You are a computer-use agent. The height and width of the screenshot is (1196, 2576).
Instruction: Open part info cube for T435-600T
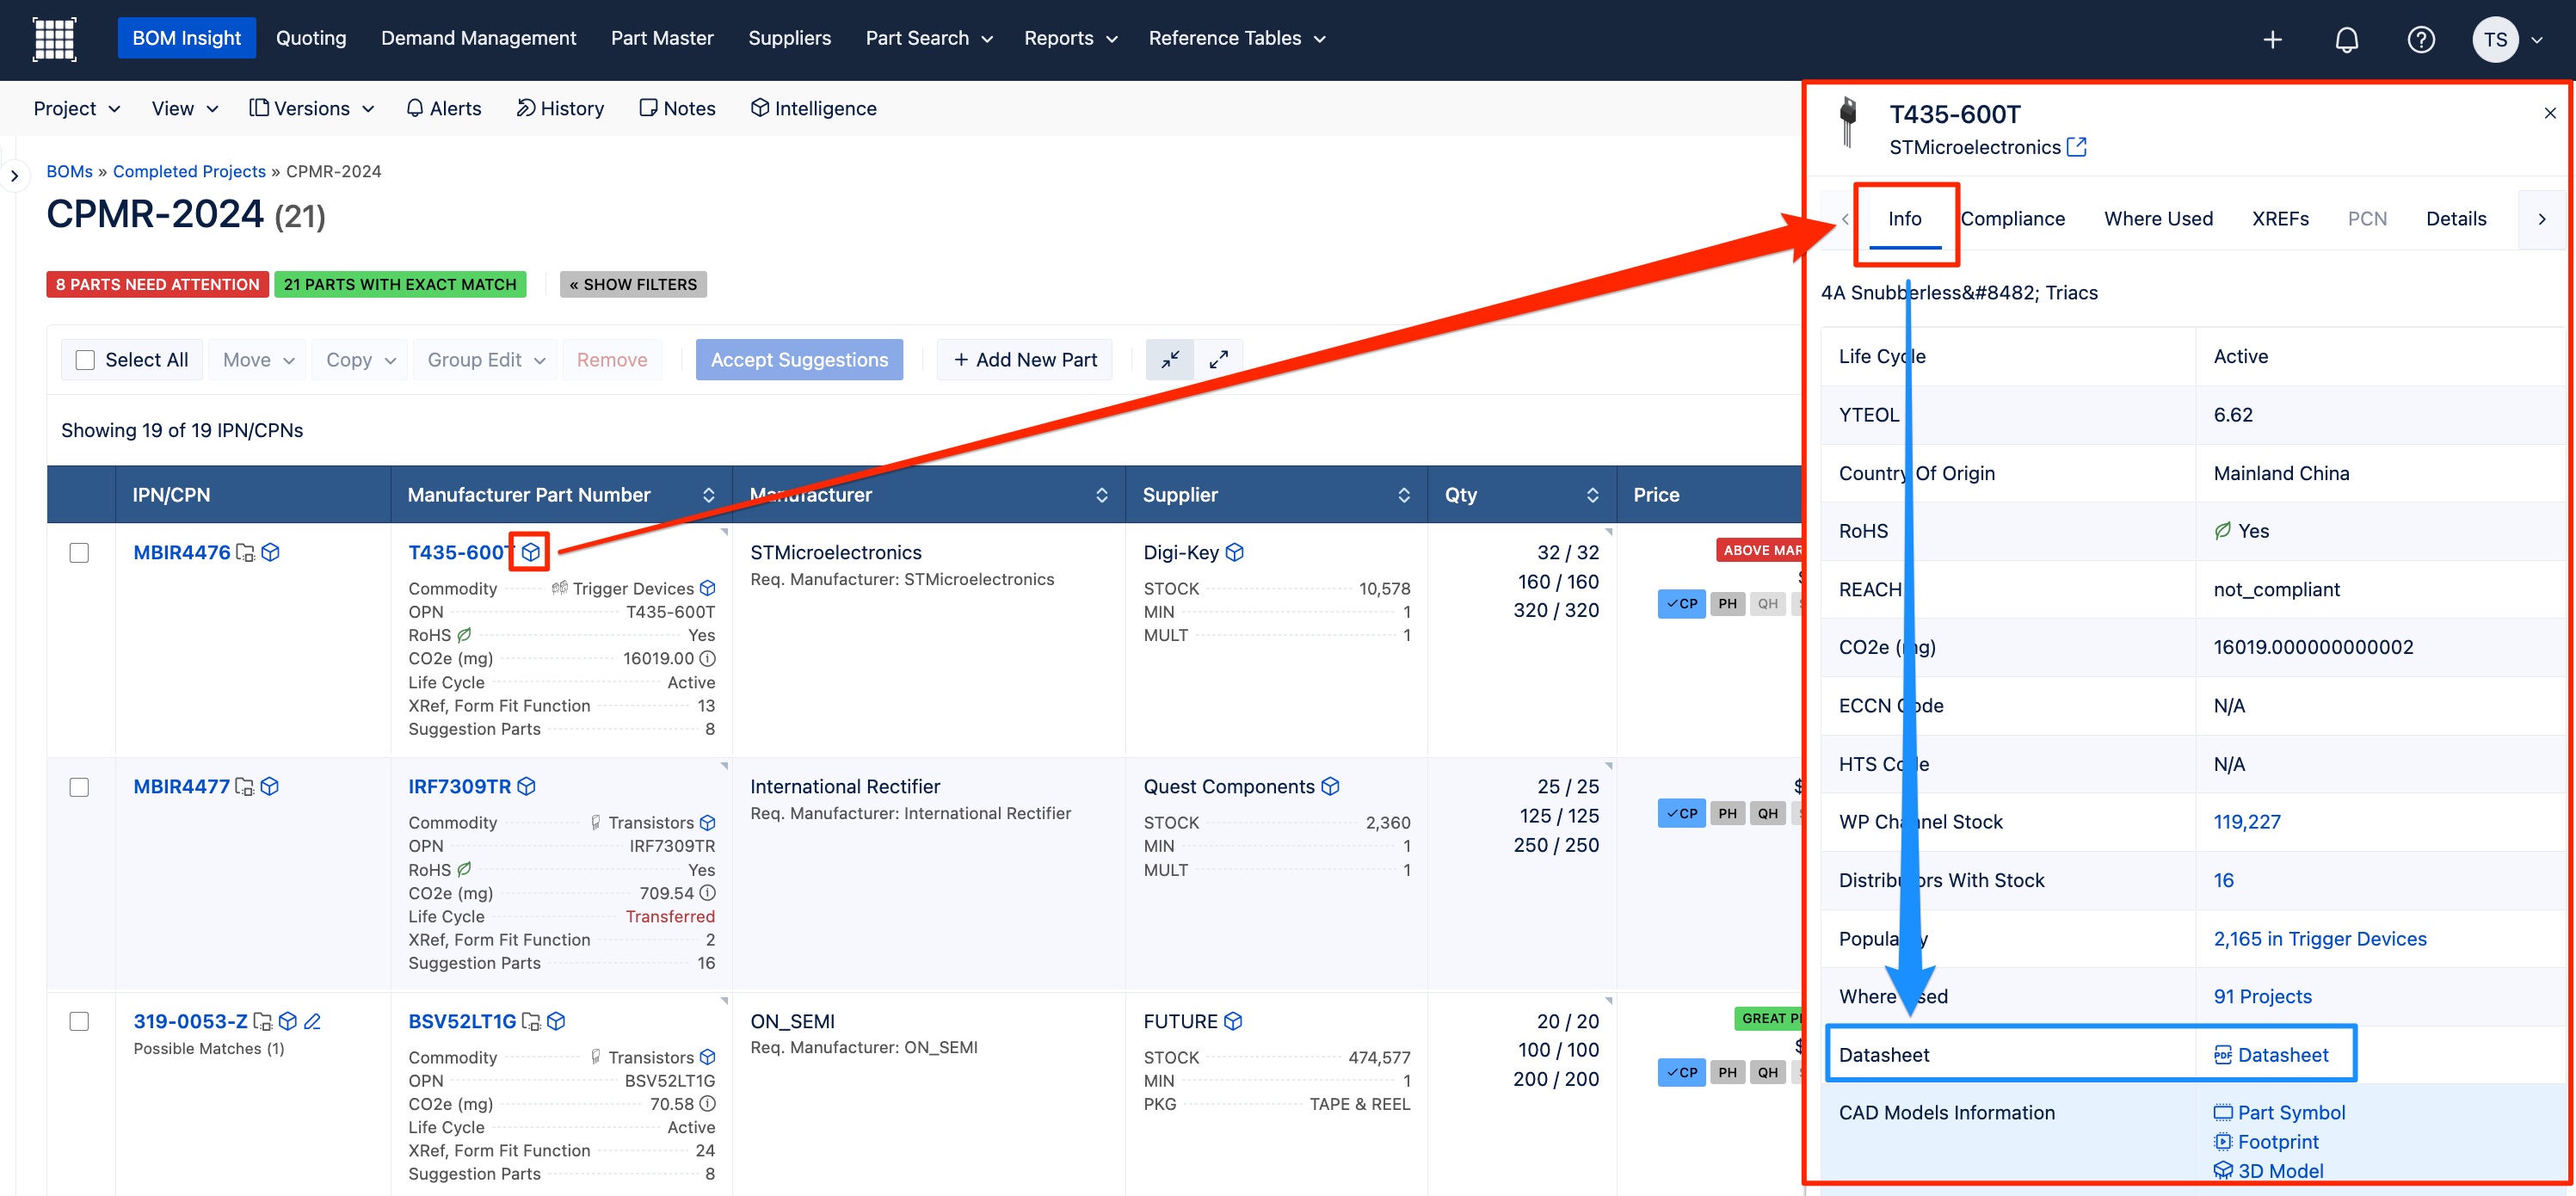coord(530,552)
